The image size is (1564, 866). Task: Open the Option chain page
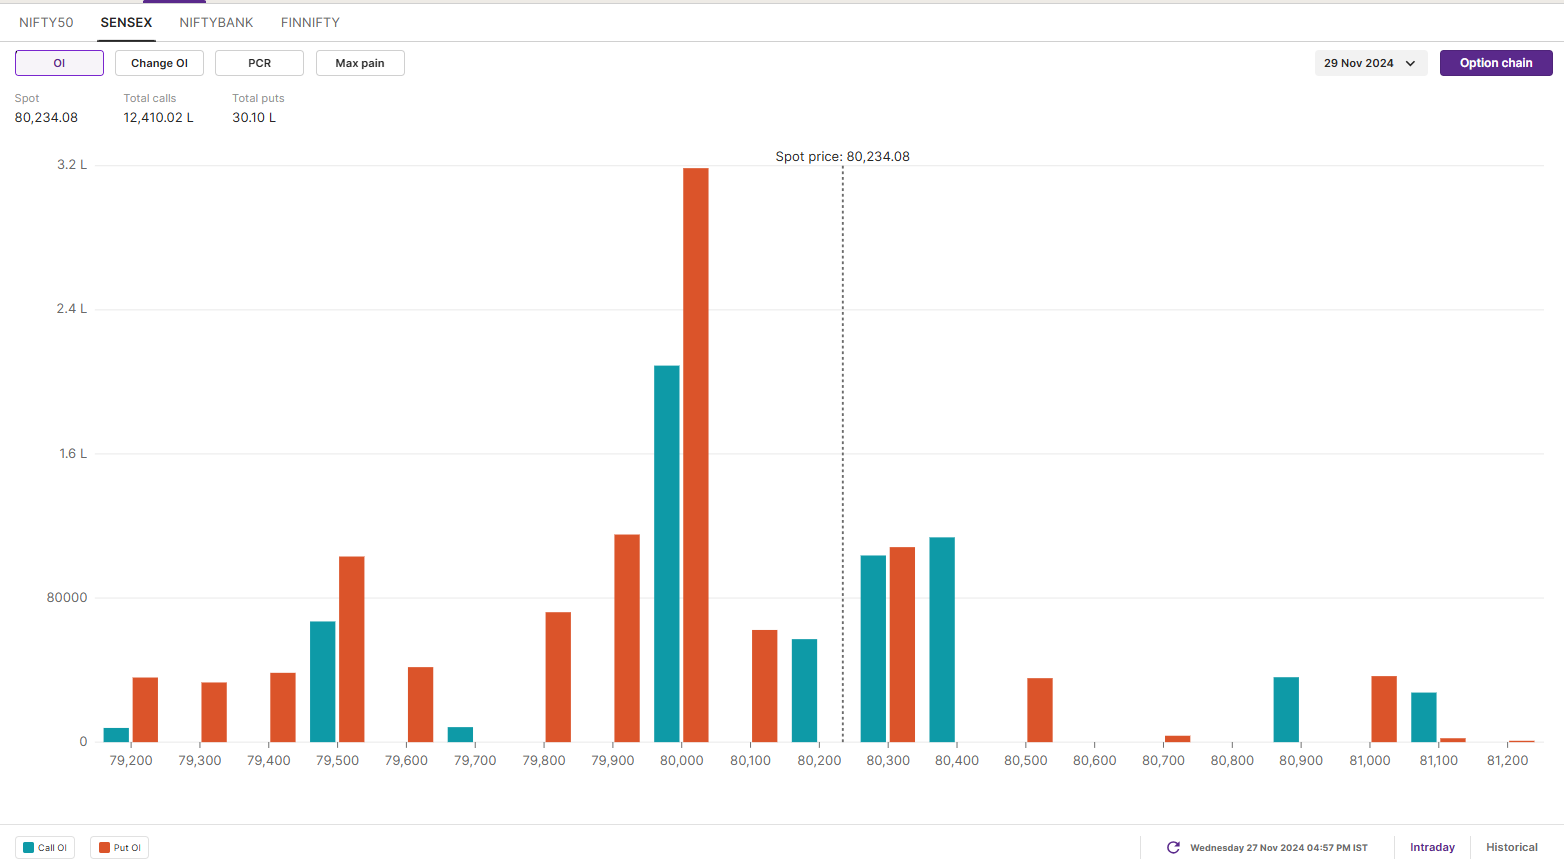[1496, 63]
